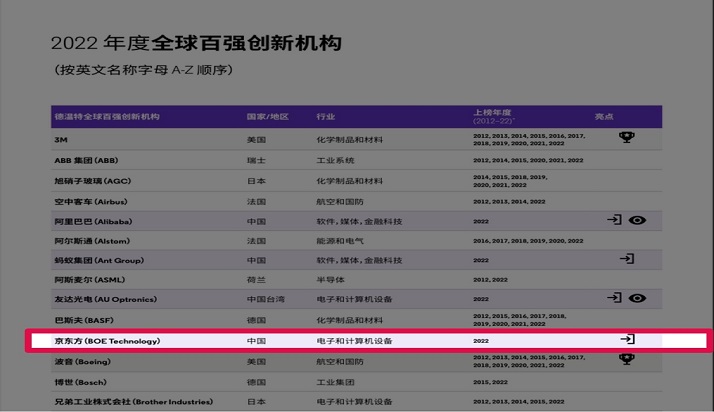Click the 国家/地区 column header

click(267, 117)
